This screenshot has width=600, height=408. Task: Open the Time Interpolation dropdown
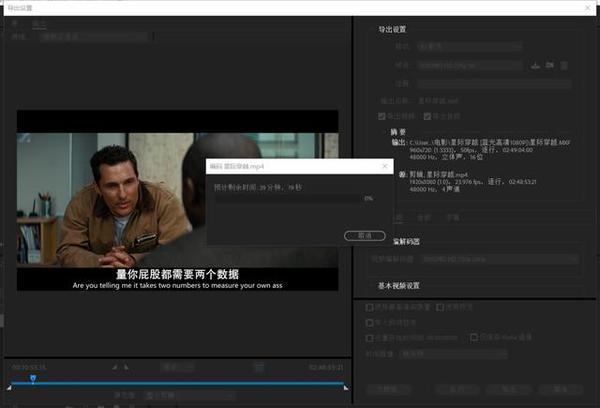[453, 354]
